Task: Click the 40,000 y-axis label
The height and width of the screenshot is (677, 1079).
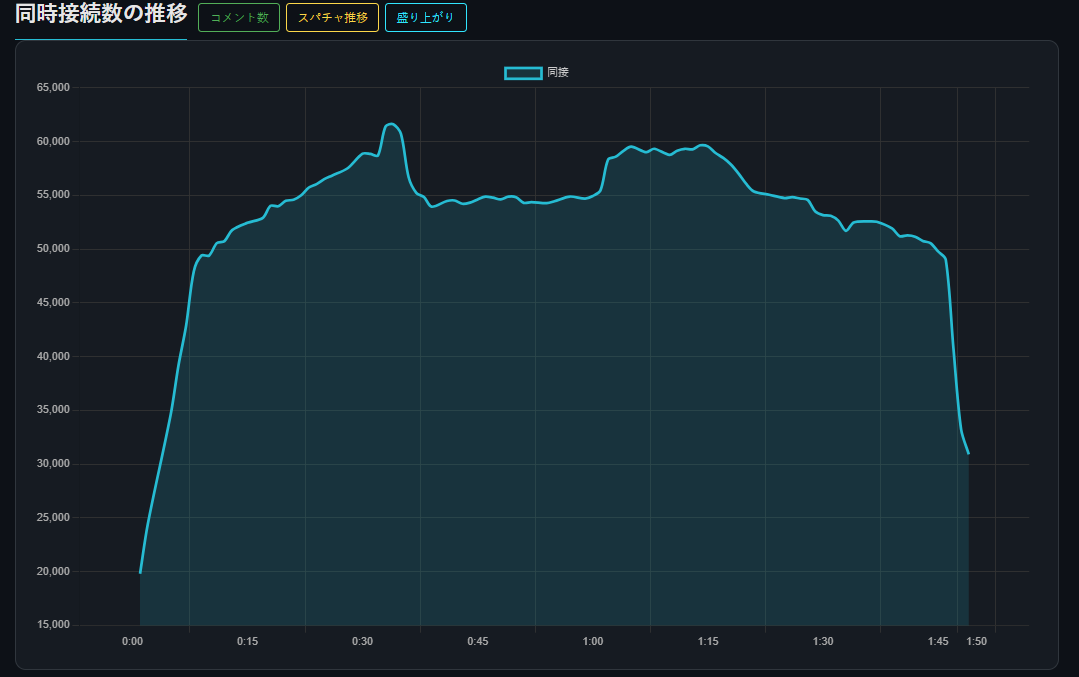Action: tap(53, 356)
